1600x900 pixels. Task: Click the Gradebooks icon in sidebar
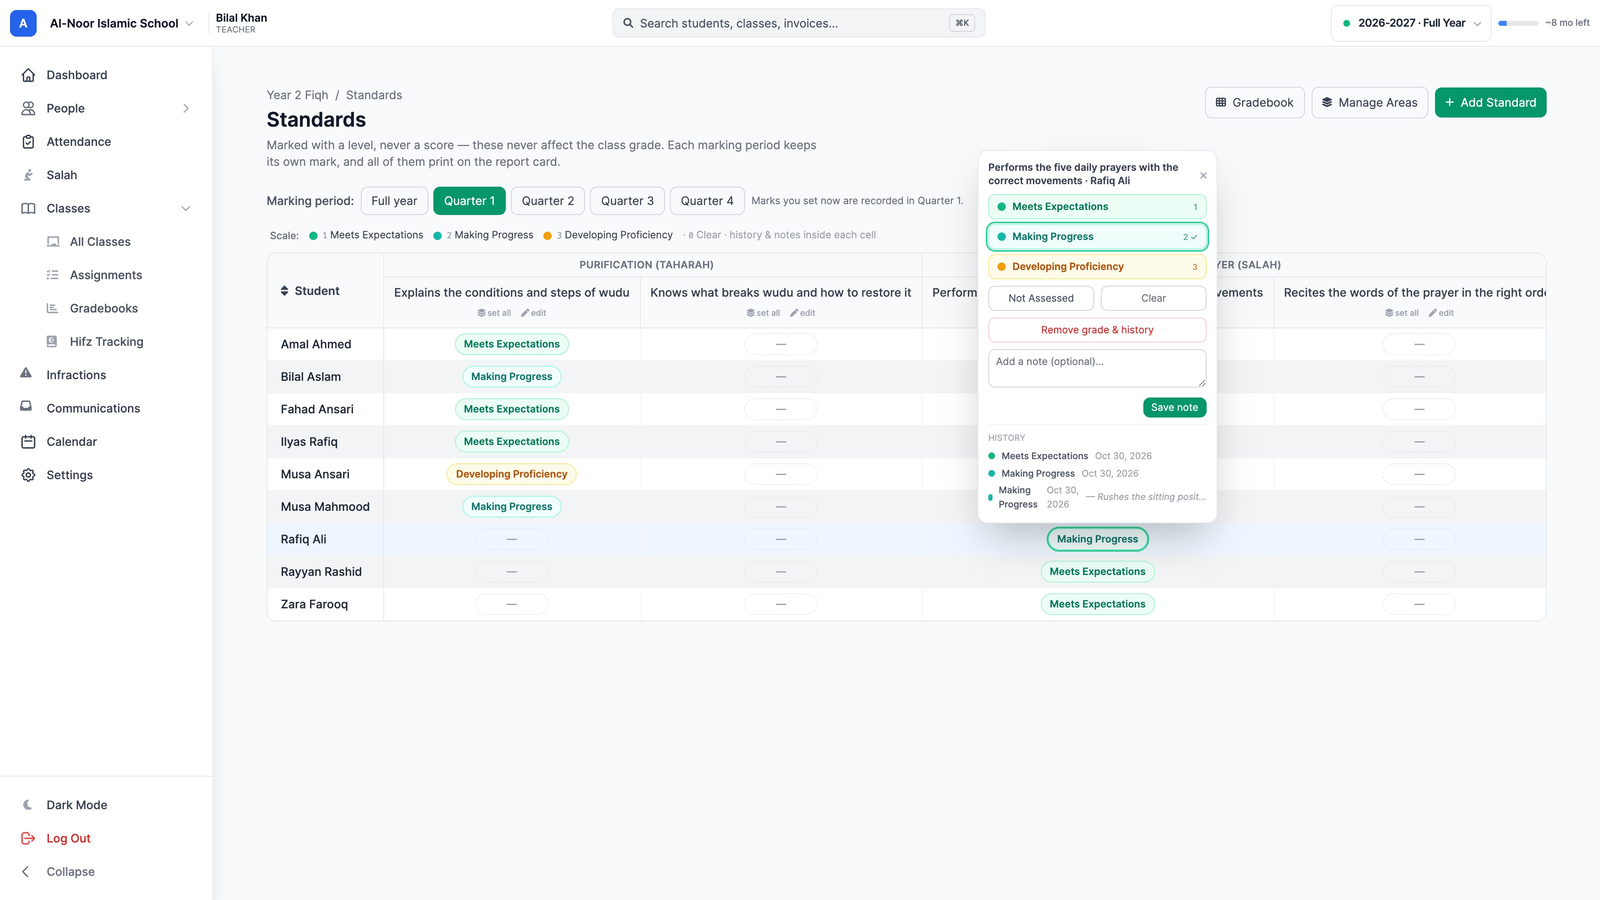pyautogui.click(x=52, y=308)
